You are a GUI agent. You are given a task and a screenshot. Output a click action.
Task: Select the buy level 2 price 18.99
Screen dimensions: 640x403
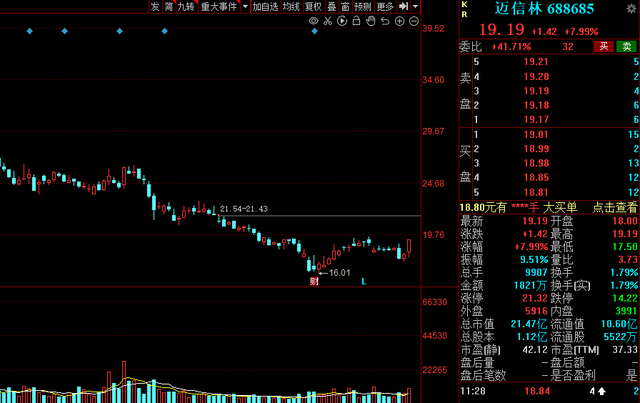(x=536, y=149)
